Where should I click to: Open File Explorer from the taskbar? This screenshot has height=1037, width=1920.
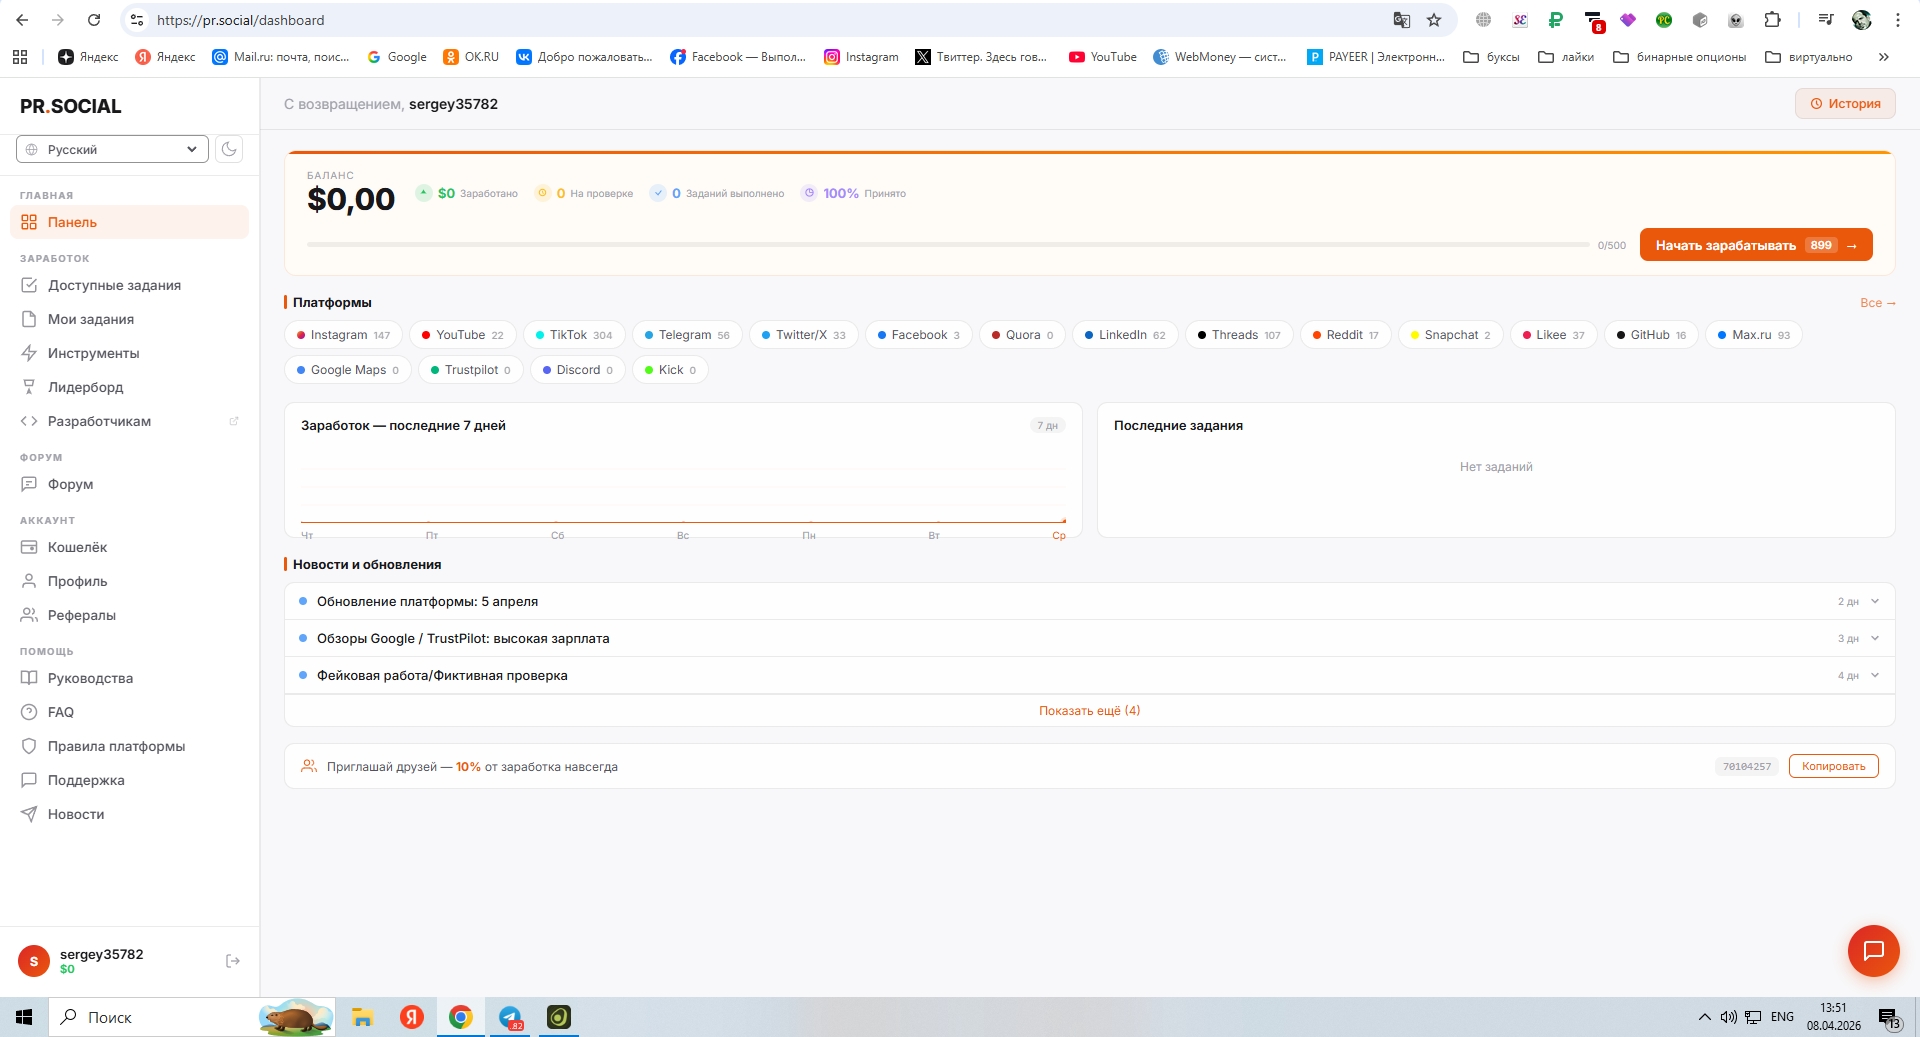coord(362,1017)
